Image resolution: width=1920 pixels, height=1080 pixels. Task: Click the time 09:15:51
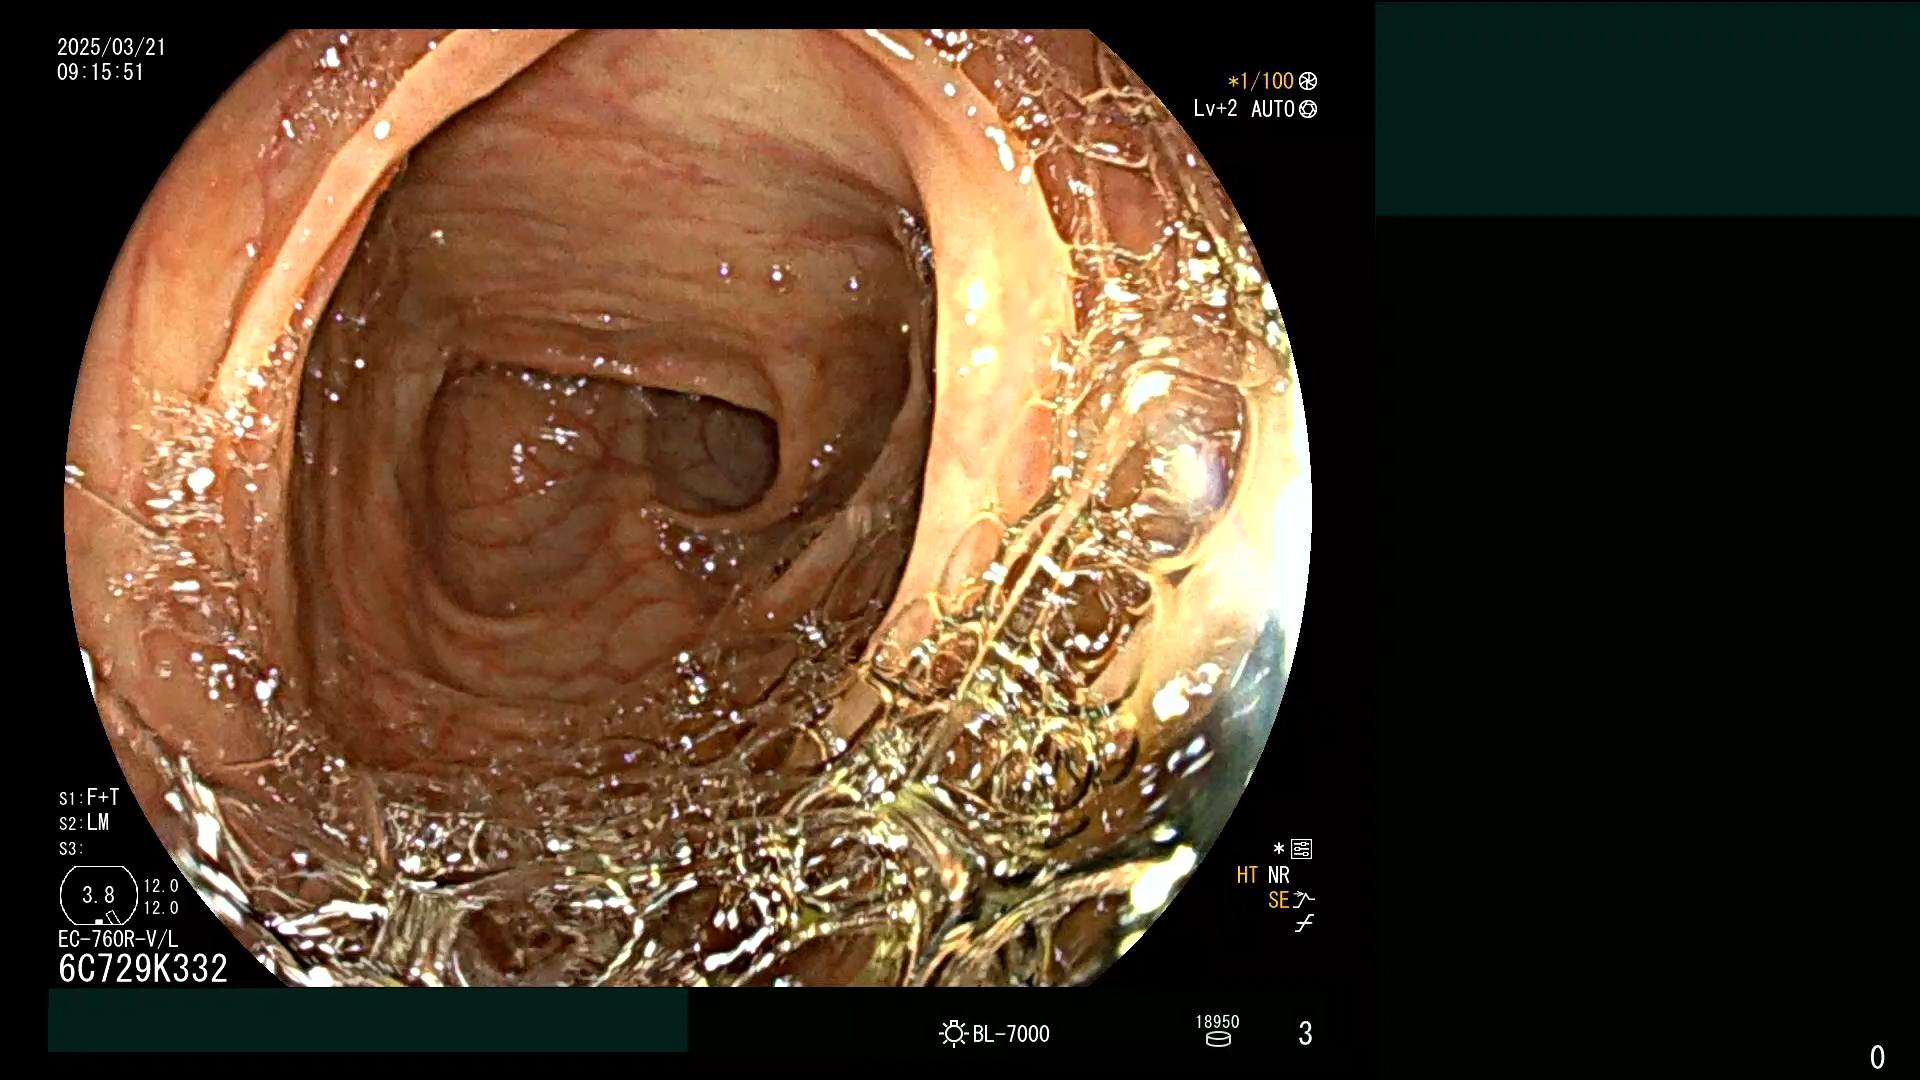tap(100, 72)
